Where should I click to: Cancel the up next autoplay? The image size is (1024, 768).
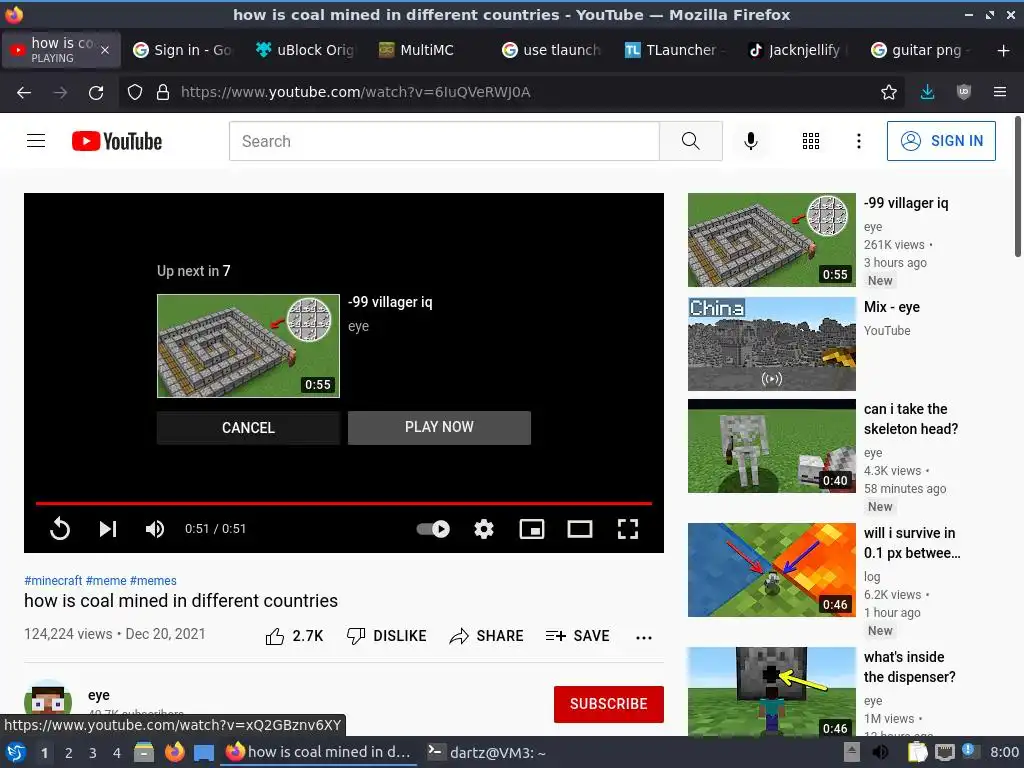248,428
